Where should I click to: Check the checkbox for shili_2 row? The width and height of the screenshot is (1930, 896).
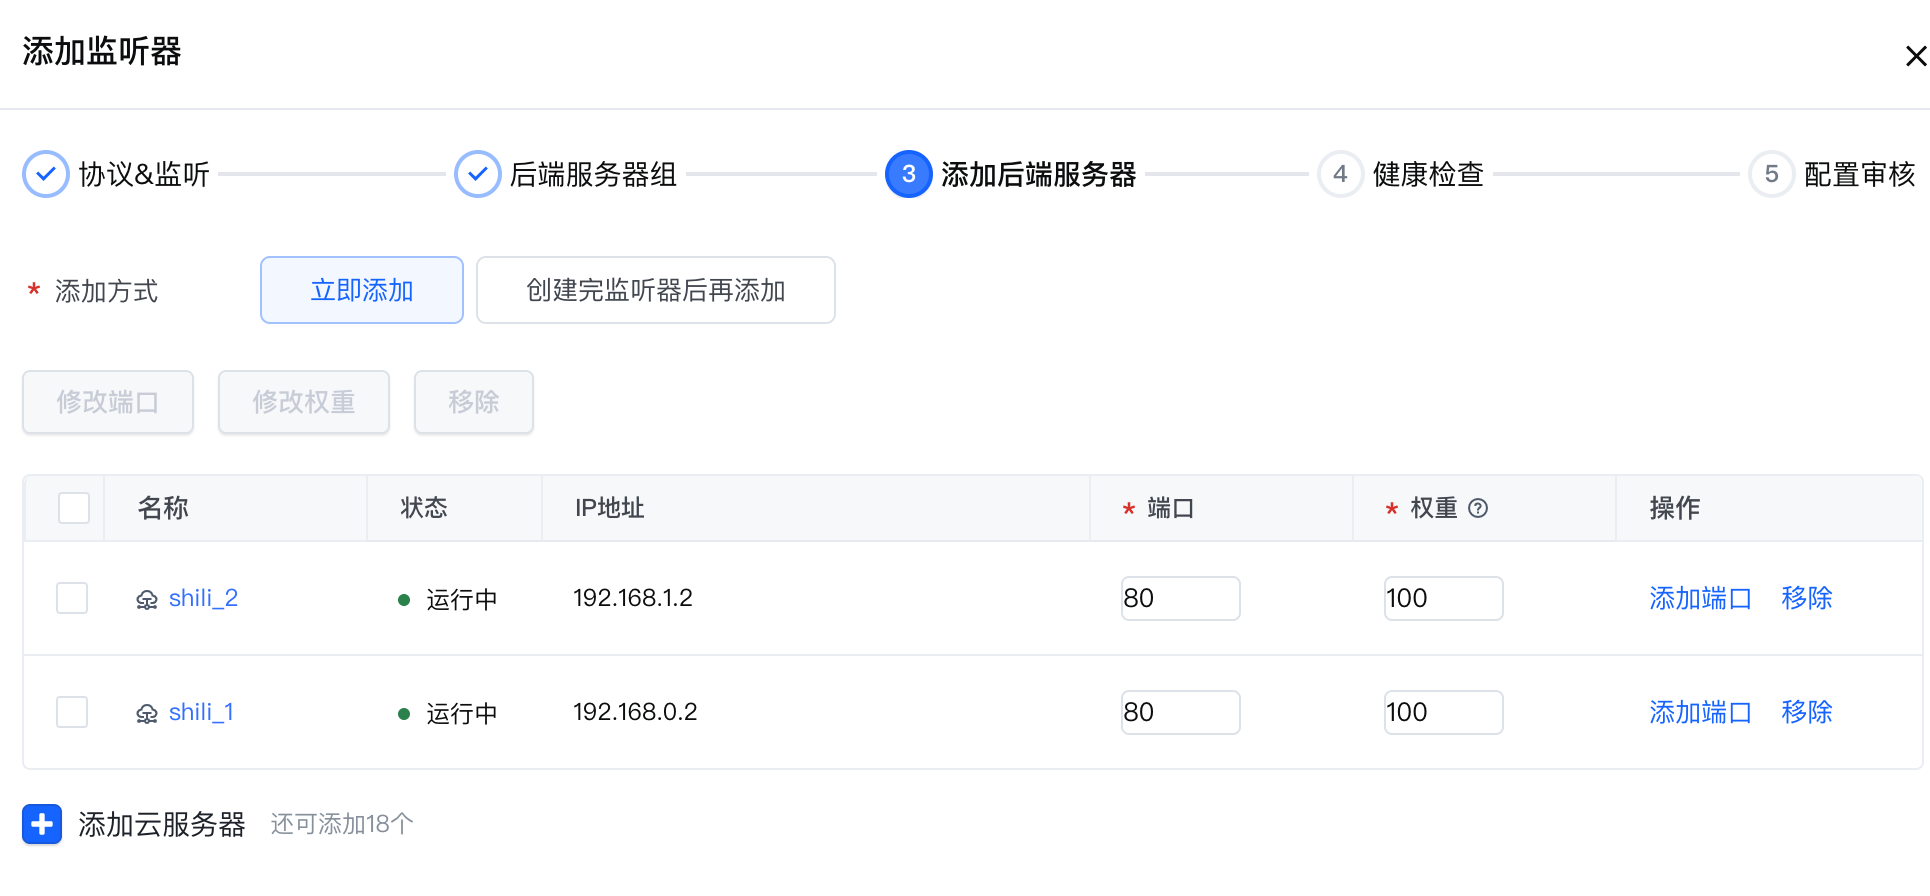click(x=72, y=598)
